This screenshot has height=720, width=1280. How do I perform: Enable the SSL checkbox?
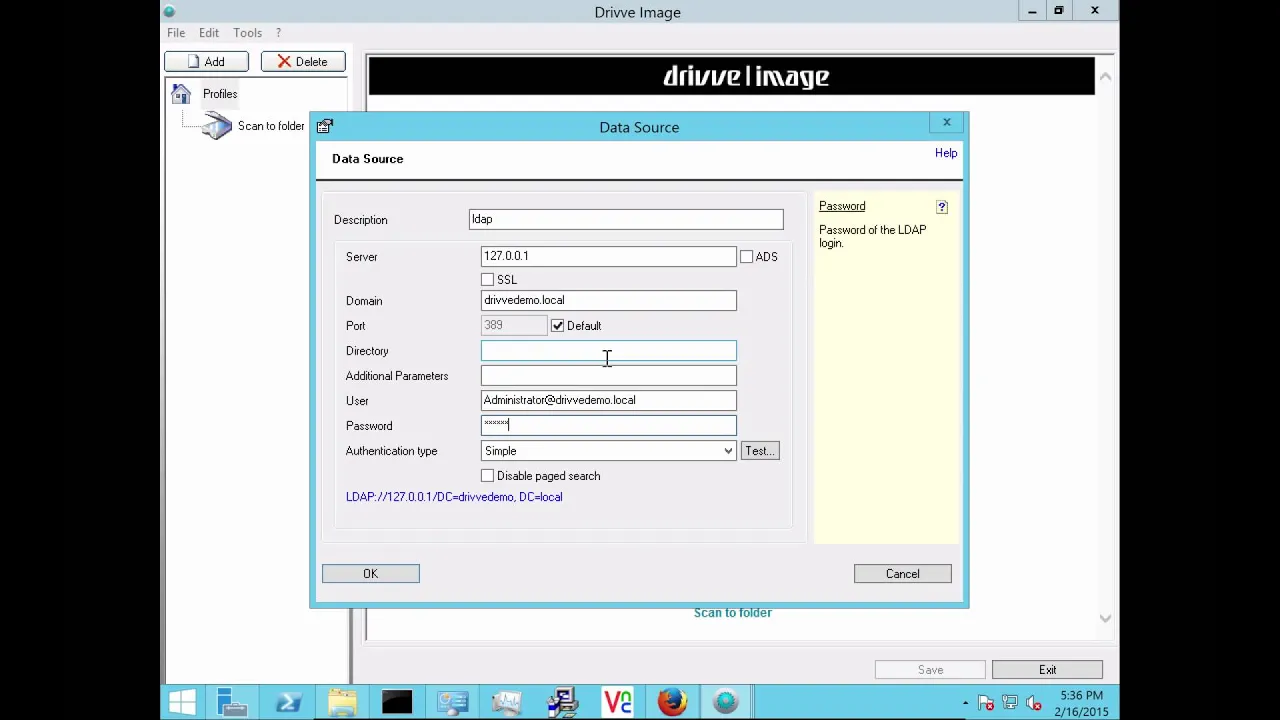tap(487, 280)
